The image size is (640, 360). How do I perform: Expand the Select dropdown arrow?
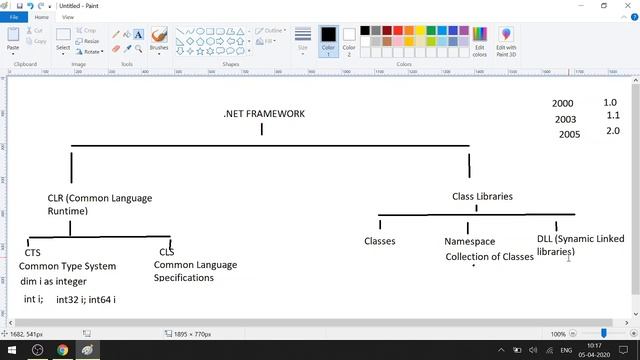(63, 53)
